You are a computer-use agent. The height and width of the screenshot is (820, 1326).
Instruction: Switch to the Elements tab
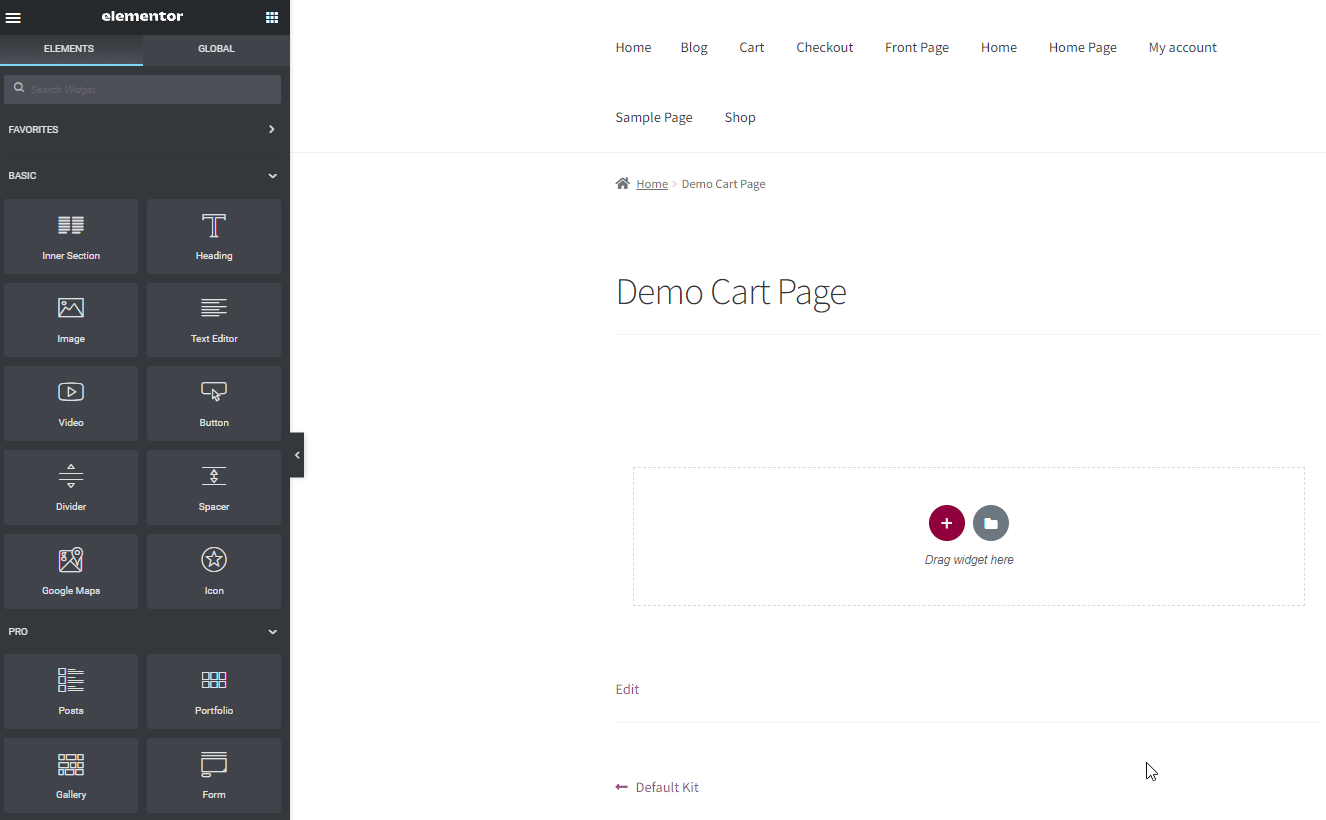pos(69,49)
